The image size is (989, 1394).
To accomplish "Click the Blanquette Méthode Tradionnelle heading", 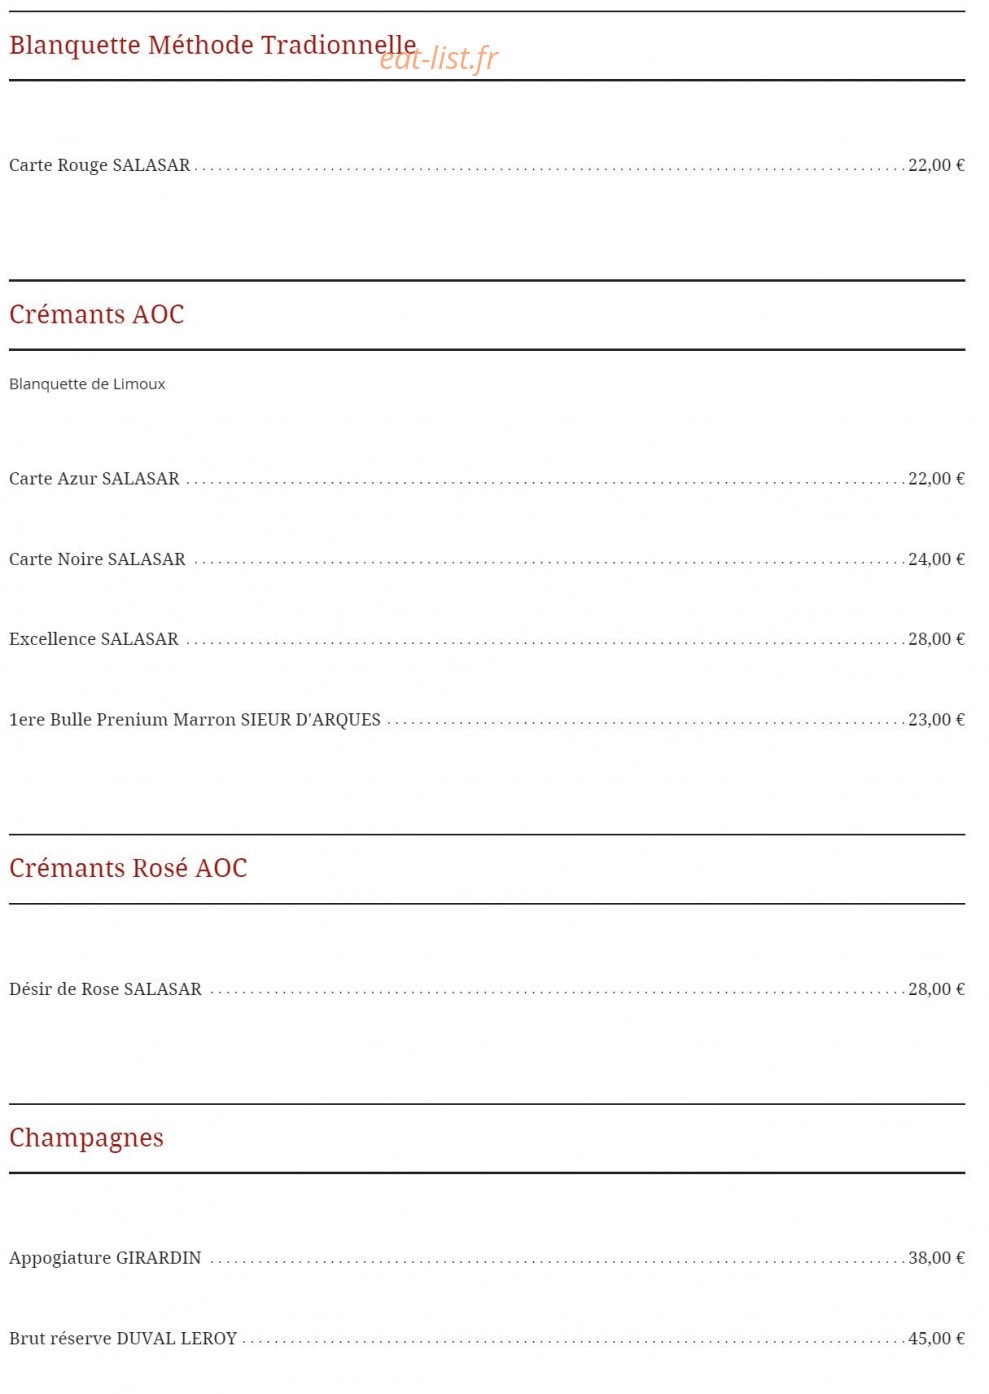I will tap(212, 45).
